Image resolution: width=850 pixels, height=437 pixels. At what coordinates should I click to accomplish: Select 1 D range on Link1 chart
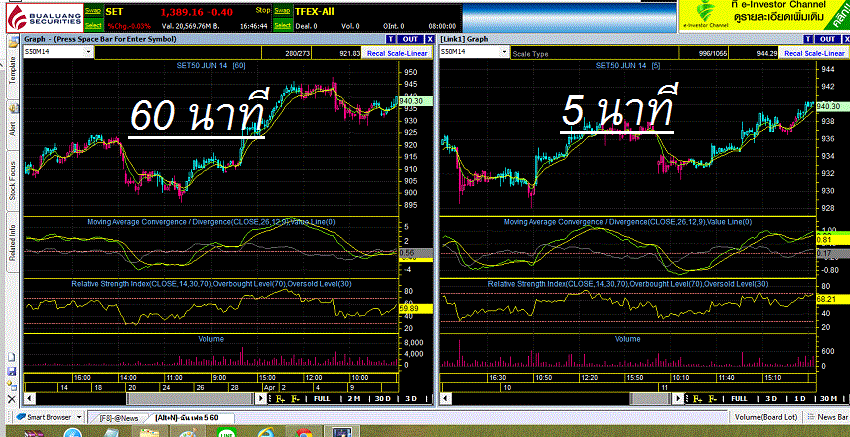point(800,399)
